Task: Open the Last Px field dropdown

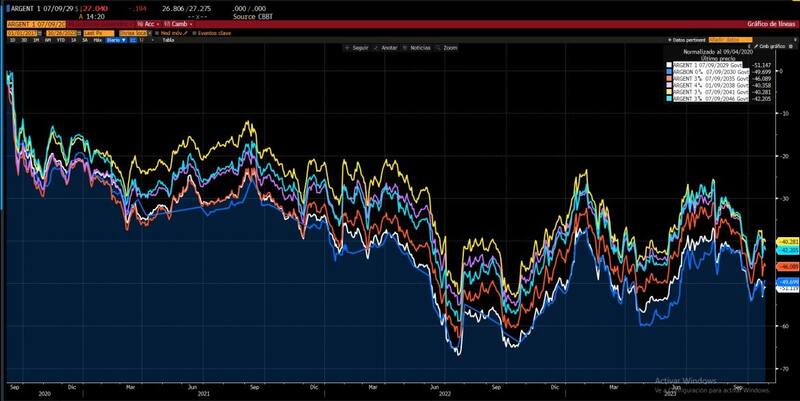Action: click(95, 33)
